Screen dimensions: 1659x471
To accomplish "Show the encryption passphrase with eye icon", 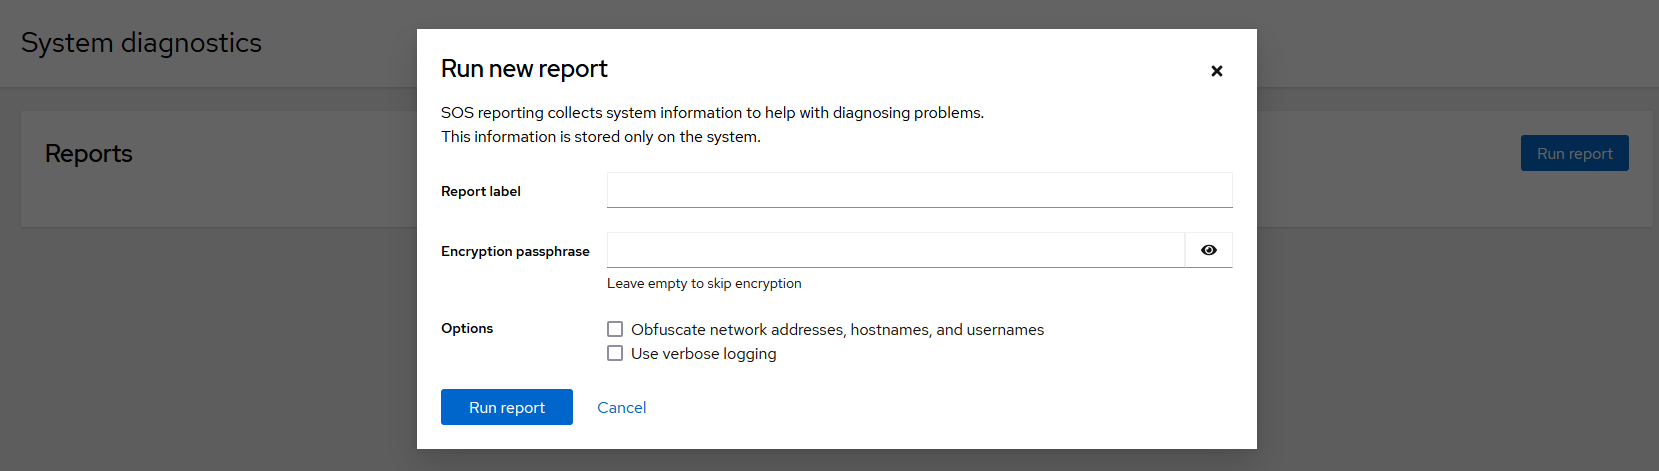I will pos(1208,250).
